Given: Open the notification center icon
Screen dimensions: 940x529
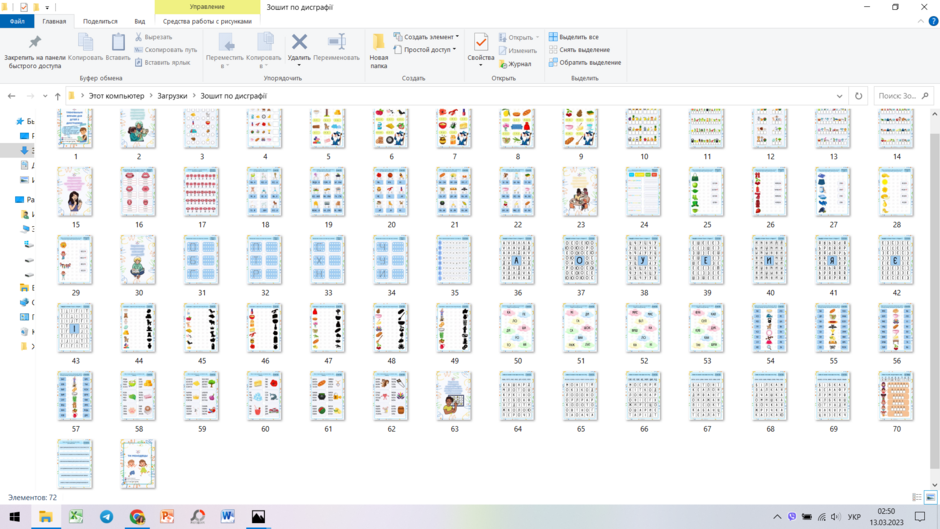Looking at the screenshot, I should tap(920, 516).
